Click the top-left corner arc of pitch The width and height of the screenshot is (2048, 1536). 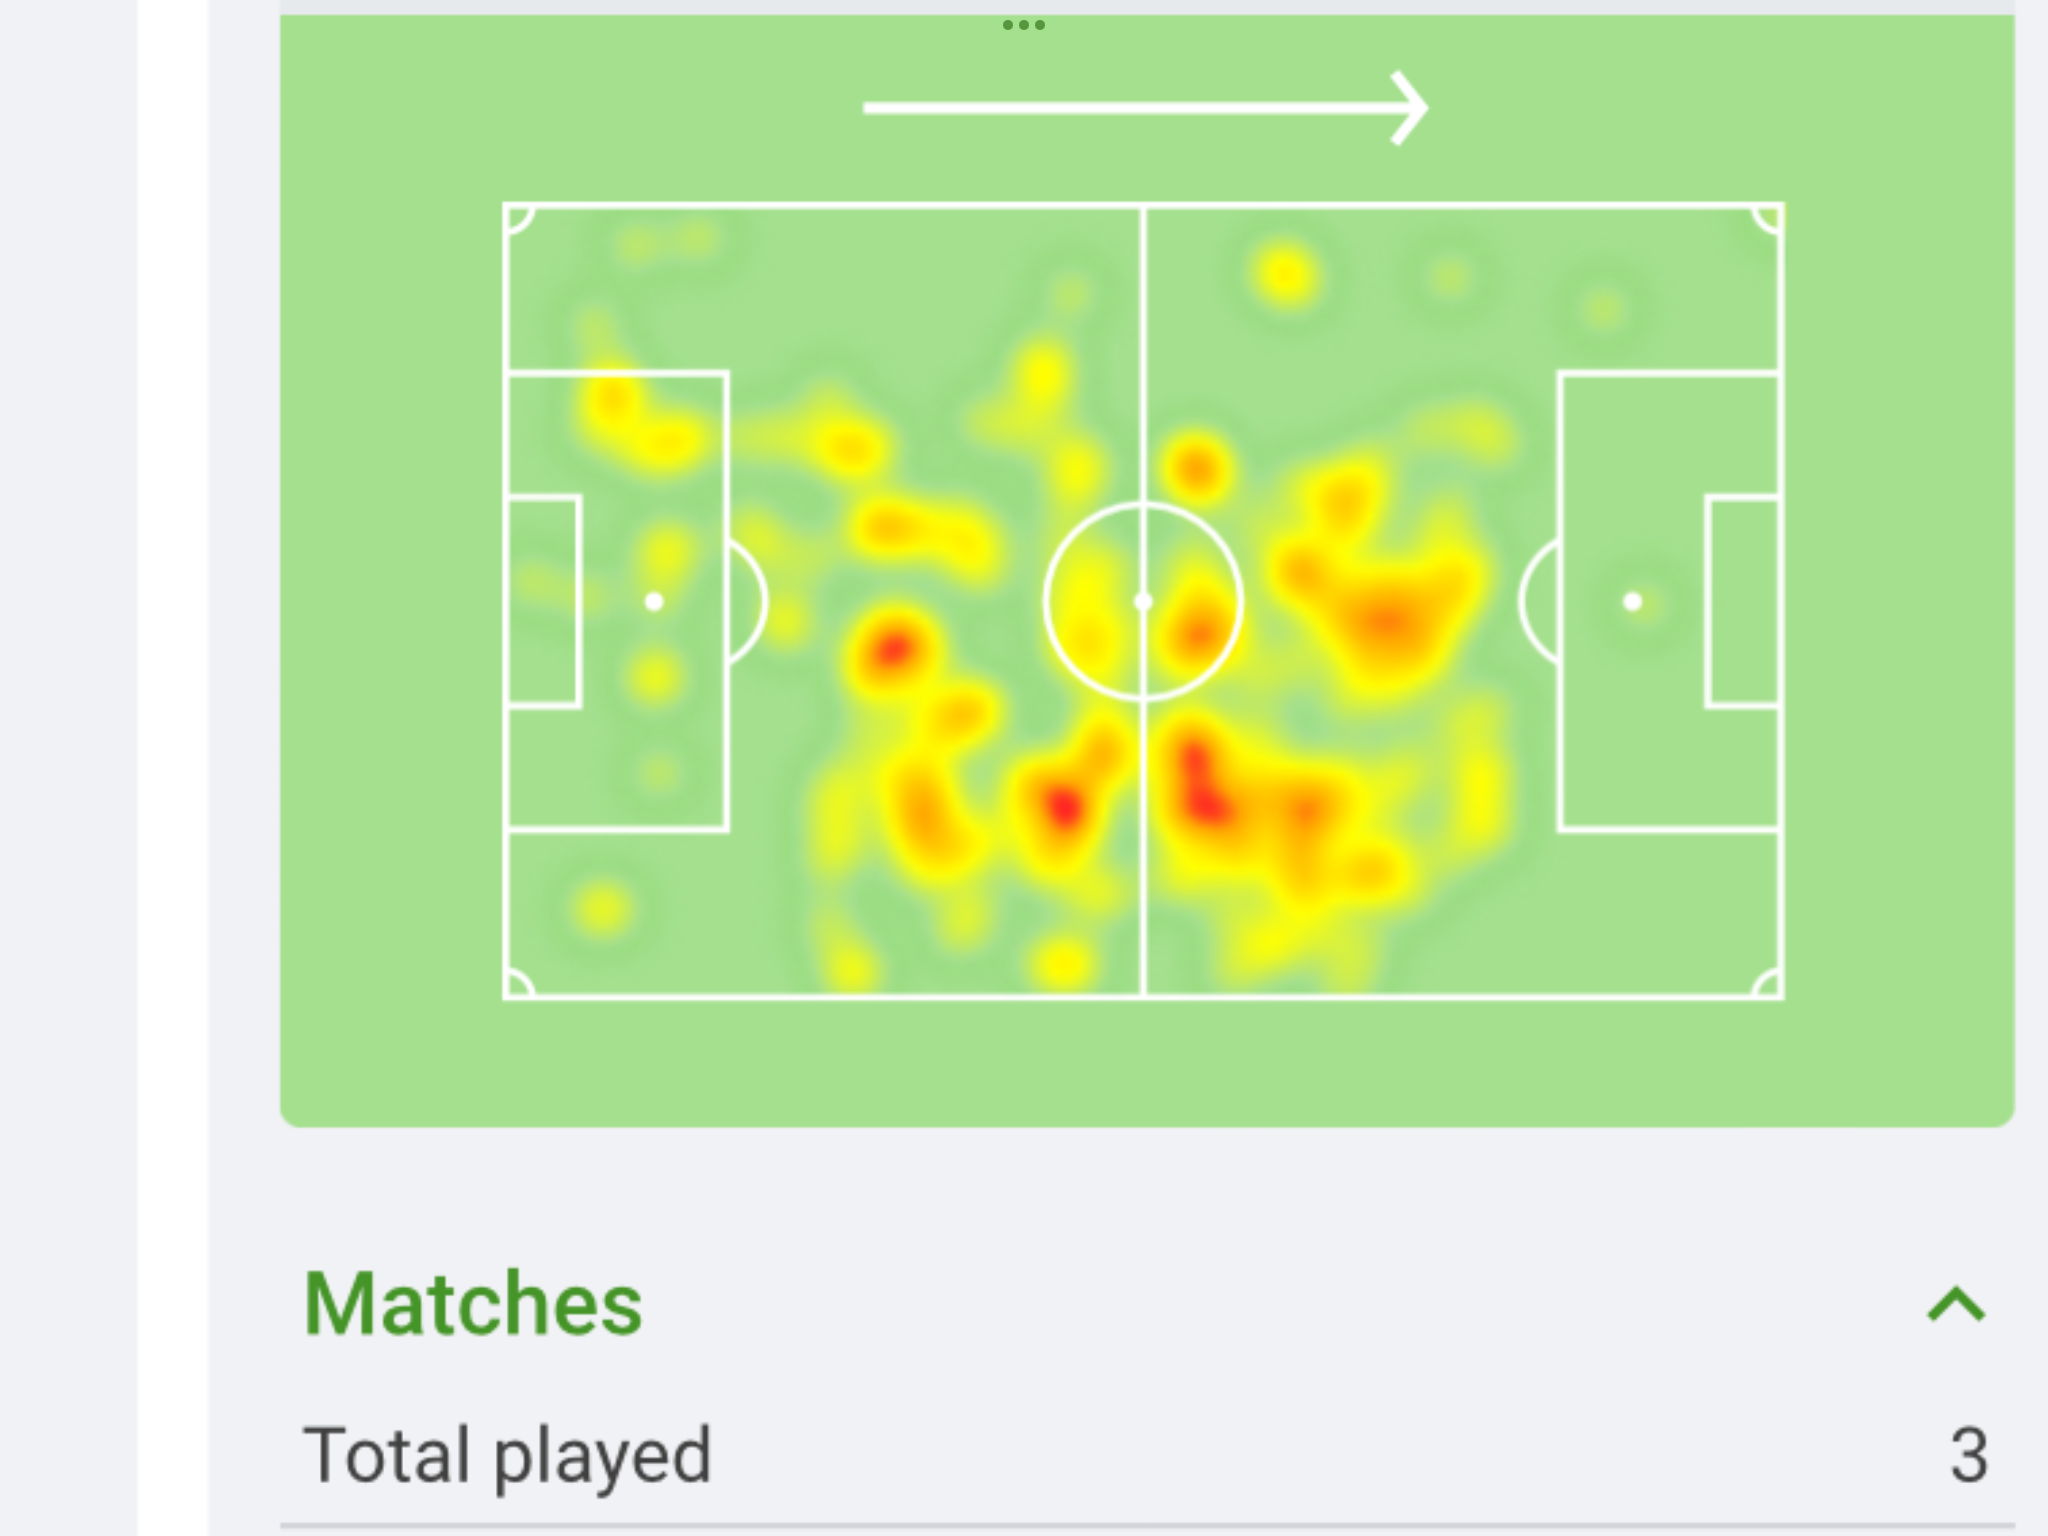(520, 220)
